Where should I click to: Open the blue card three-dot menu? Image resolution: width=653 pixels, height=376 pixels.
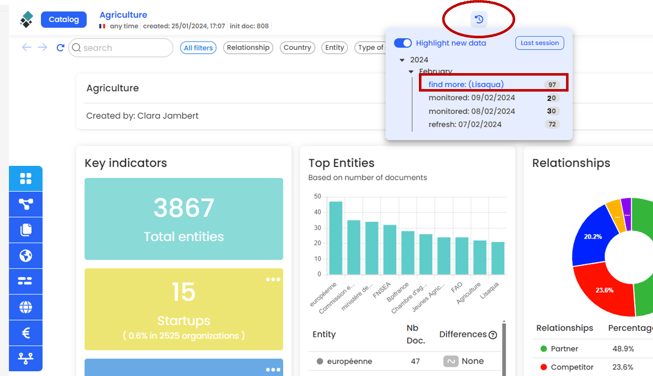pos(273,369)
